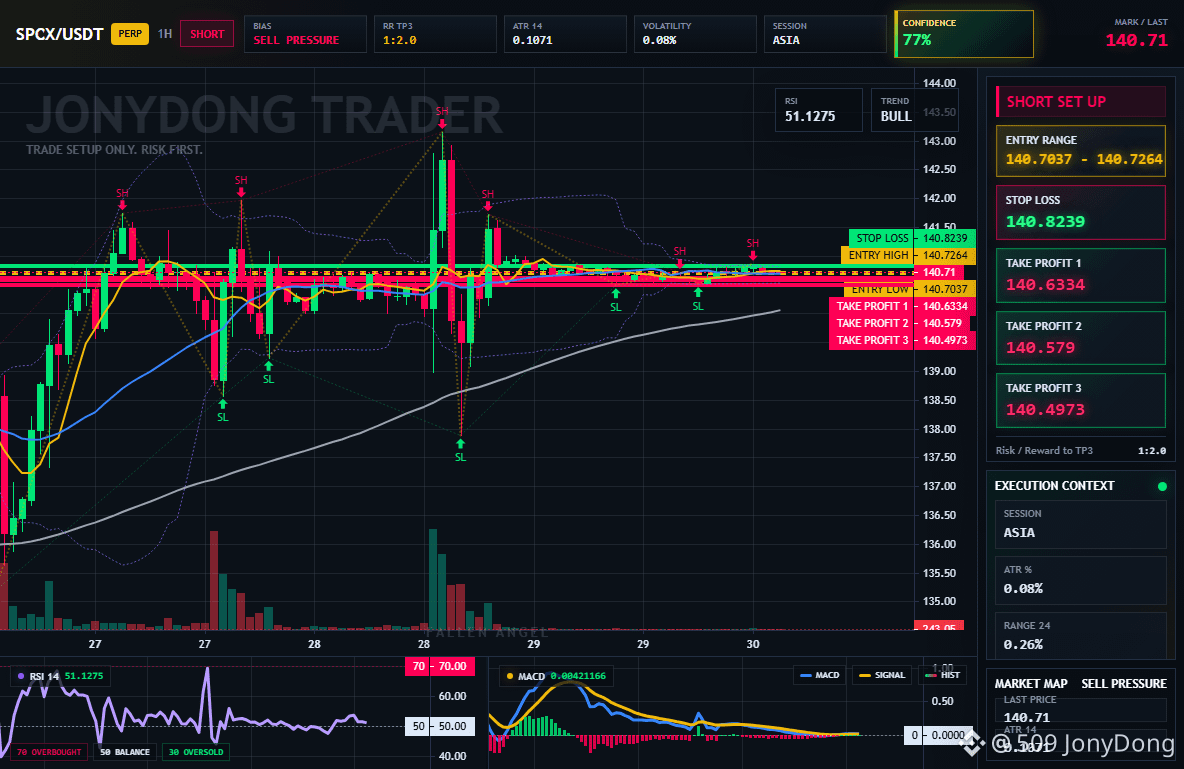Click the 50 BALANCE tag

point(125,752)
